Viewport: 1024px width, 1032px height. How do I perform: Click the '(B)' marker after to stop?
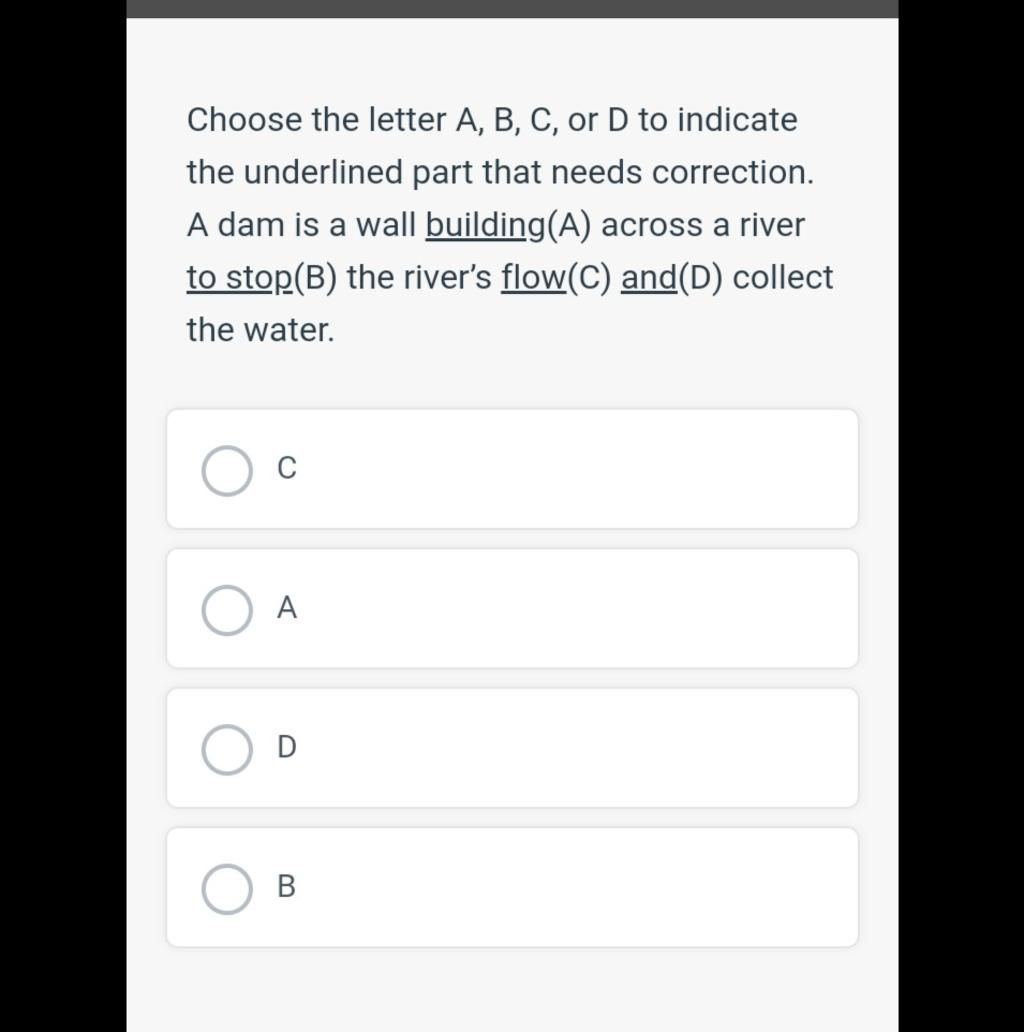pos(316,278)
